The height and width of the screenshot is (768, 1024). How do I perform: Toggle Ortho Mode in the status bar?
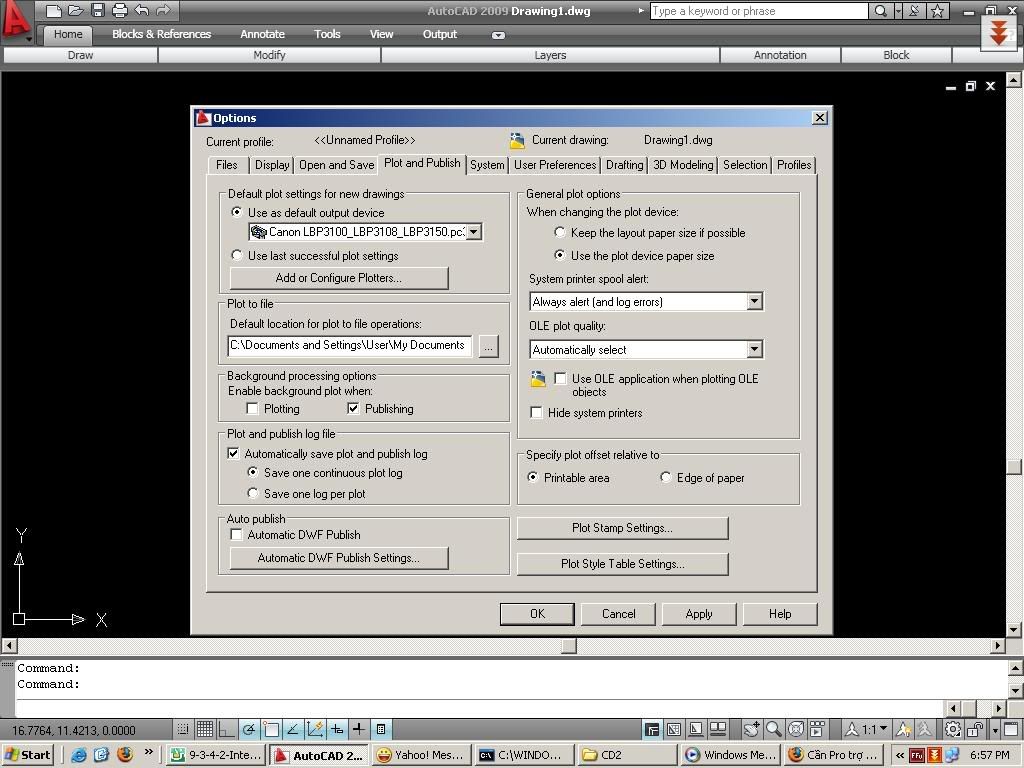(x=226, y=729)
